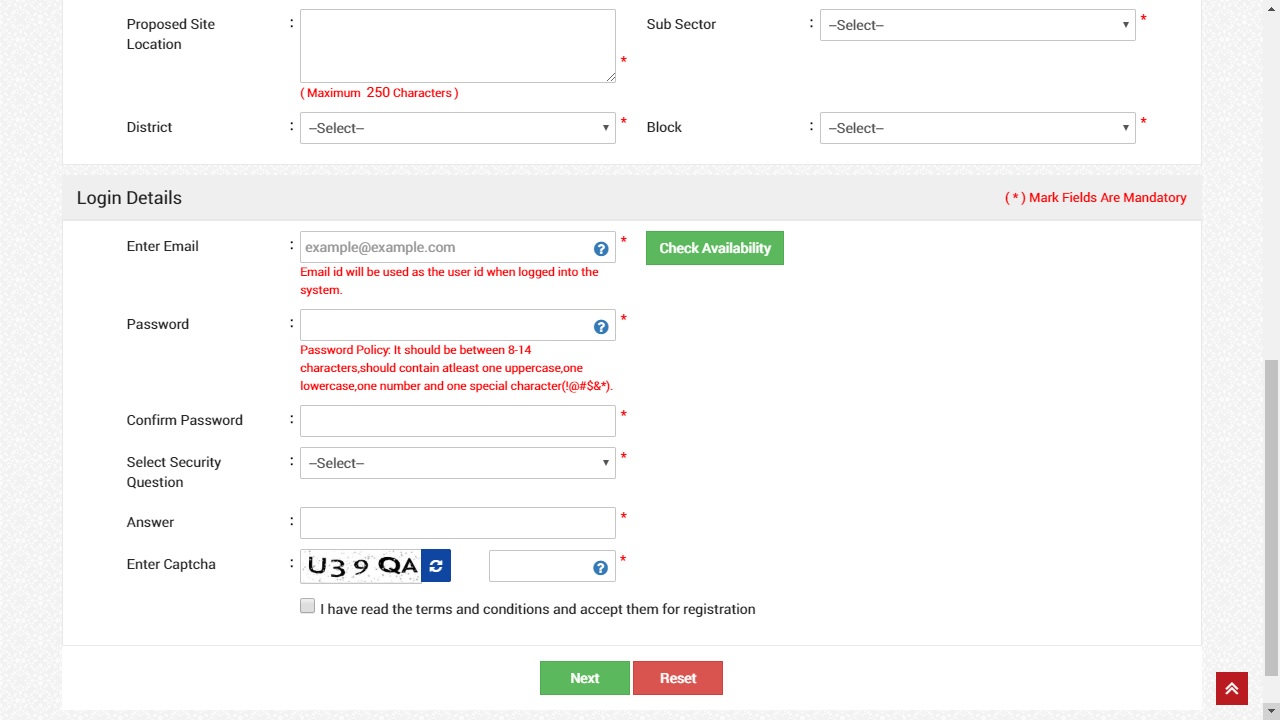Click the captcha input help icon

coord(600,568)
